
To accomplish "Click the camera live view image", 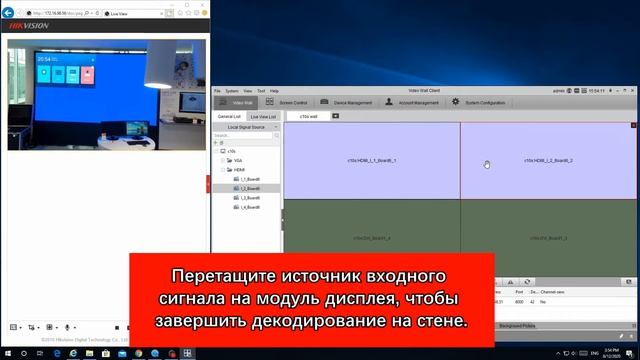I will click(x=107, y=95).
